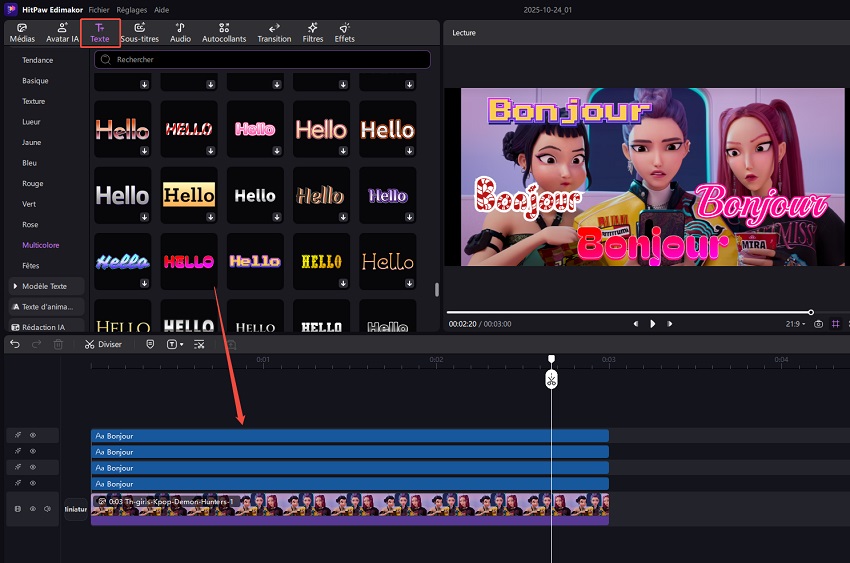Viewport: 850px width, 563px height.
Task: Mute the video track audio
Action: [46, 509]
